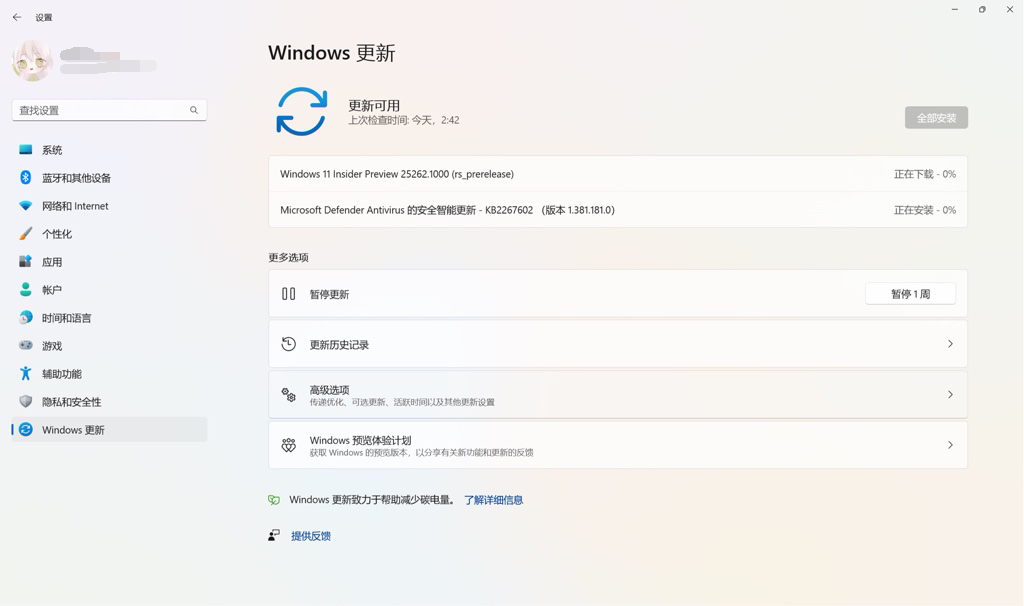
Task: Click the accessibility figure icon
Action: pos(25,373)
